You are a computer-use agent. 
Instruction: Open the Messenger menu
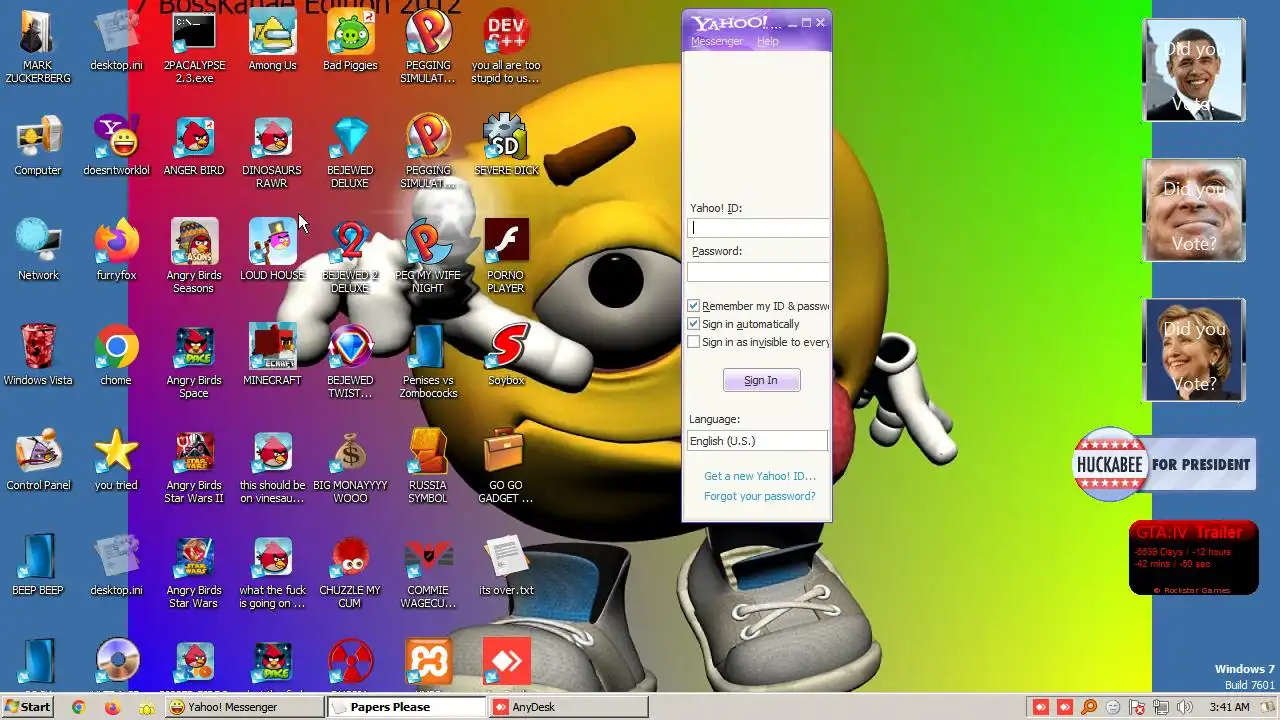(x=717, y=41)
